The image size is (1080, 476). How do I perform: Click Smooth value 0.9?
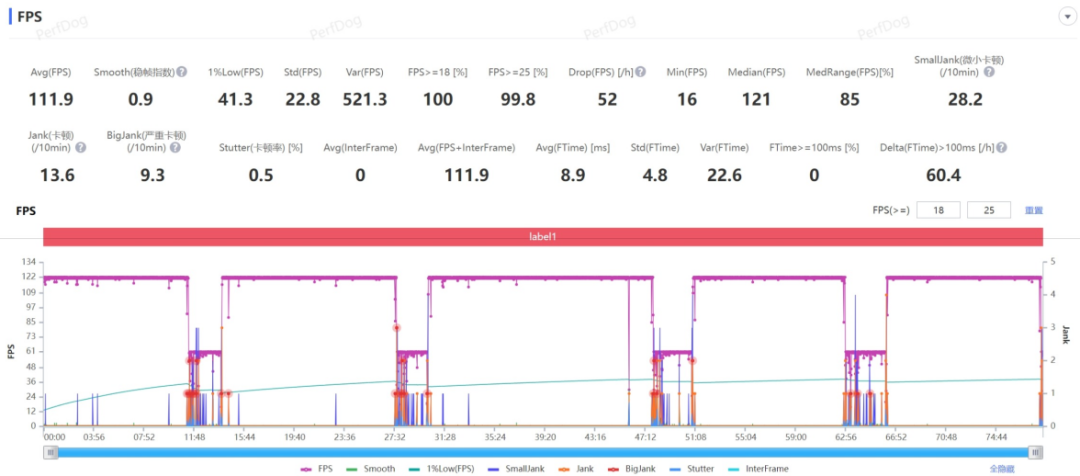coord(141,100)
